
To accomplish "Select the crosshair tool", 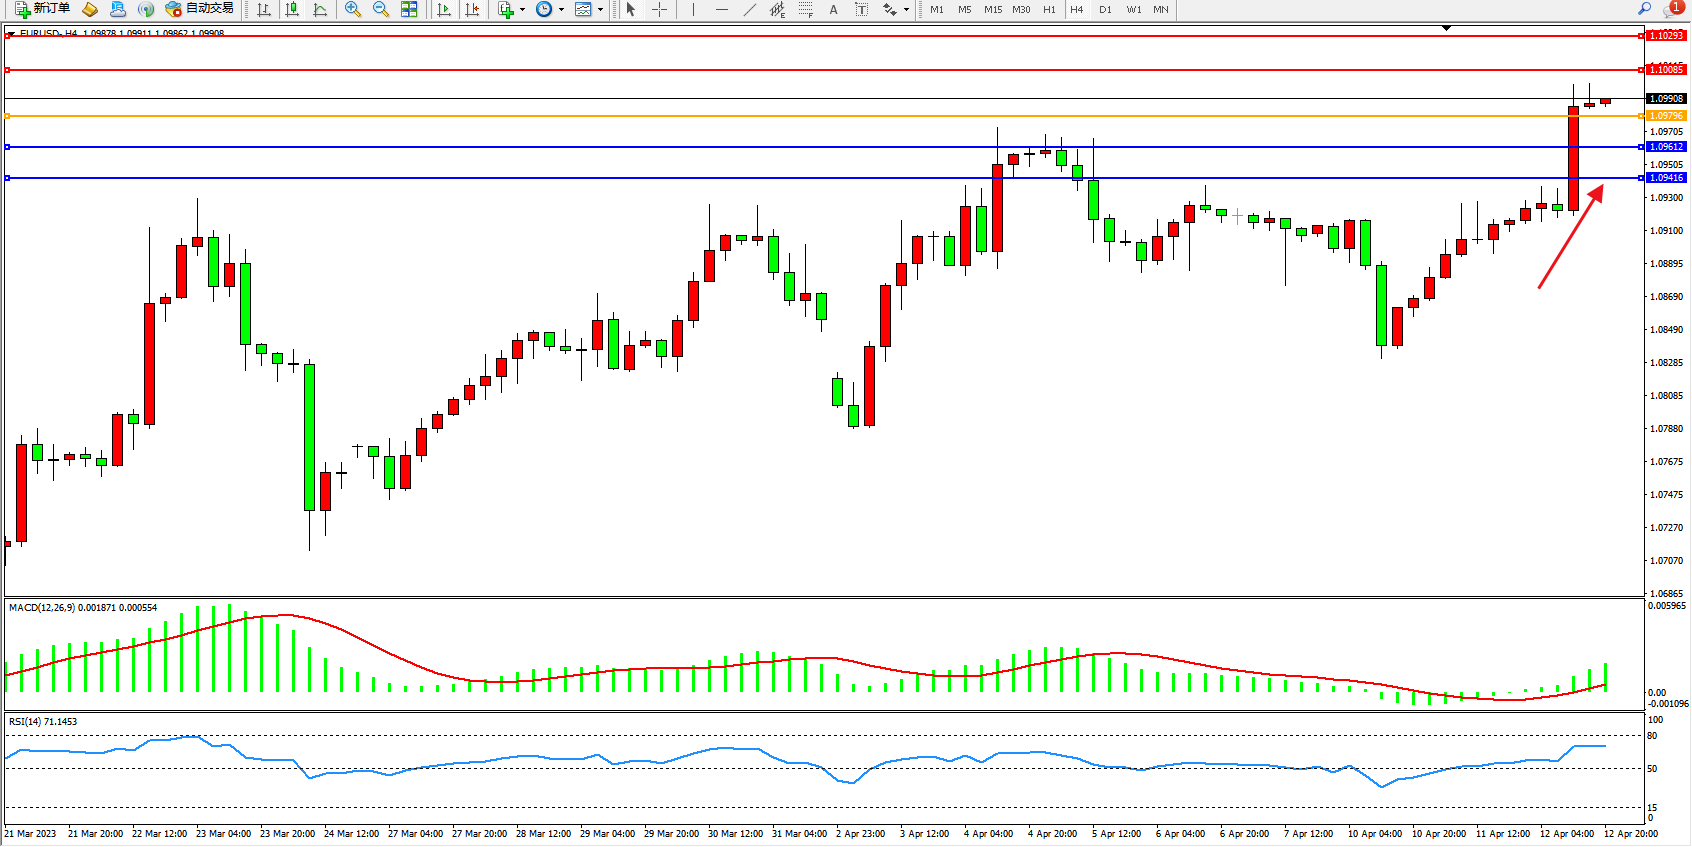I will (660, 9).
